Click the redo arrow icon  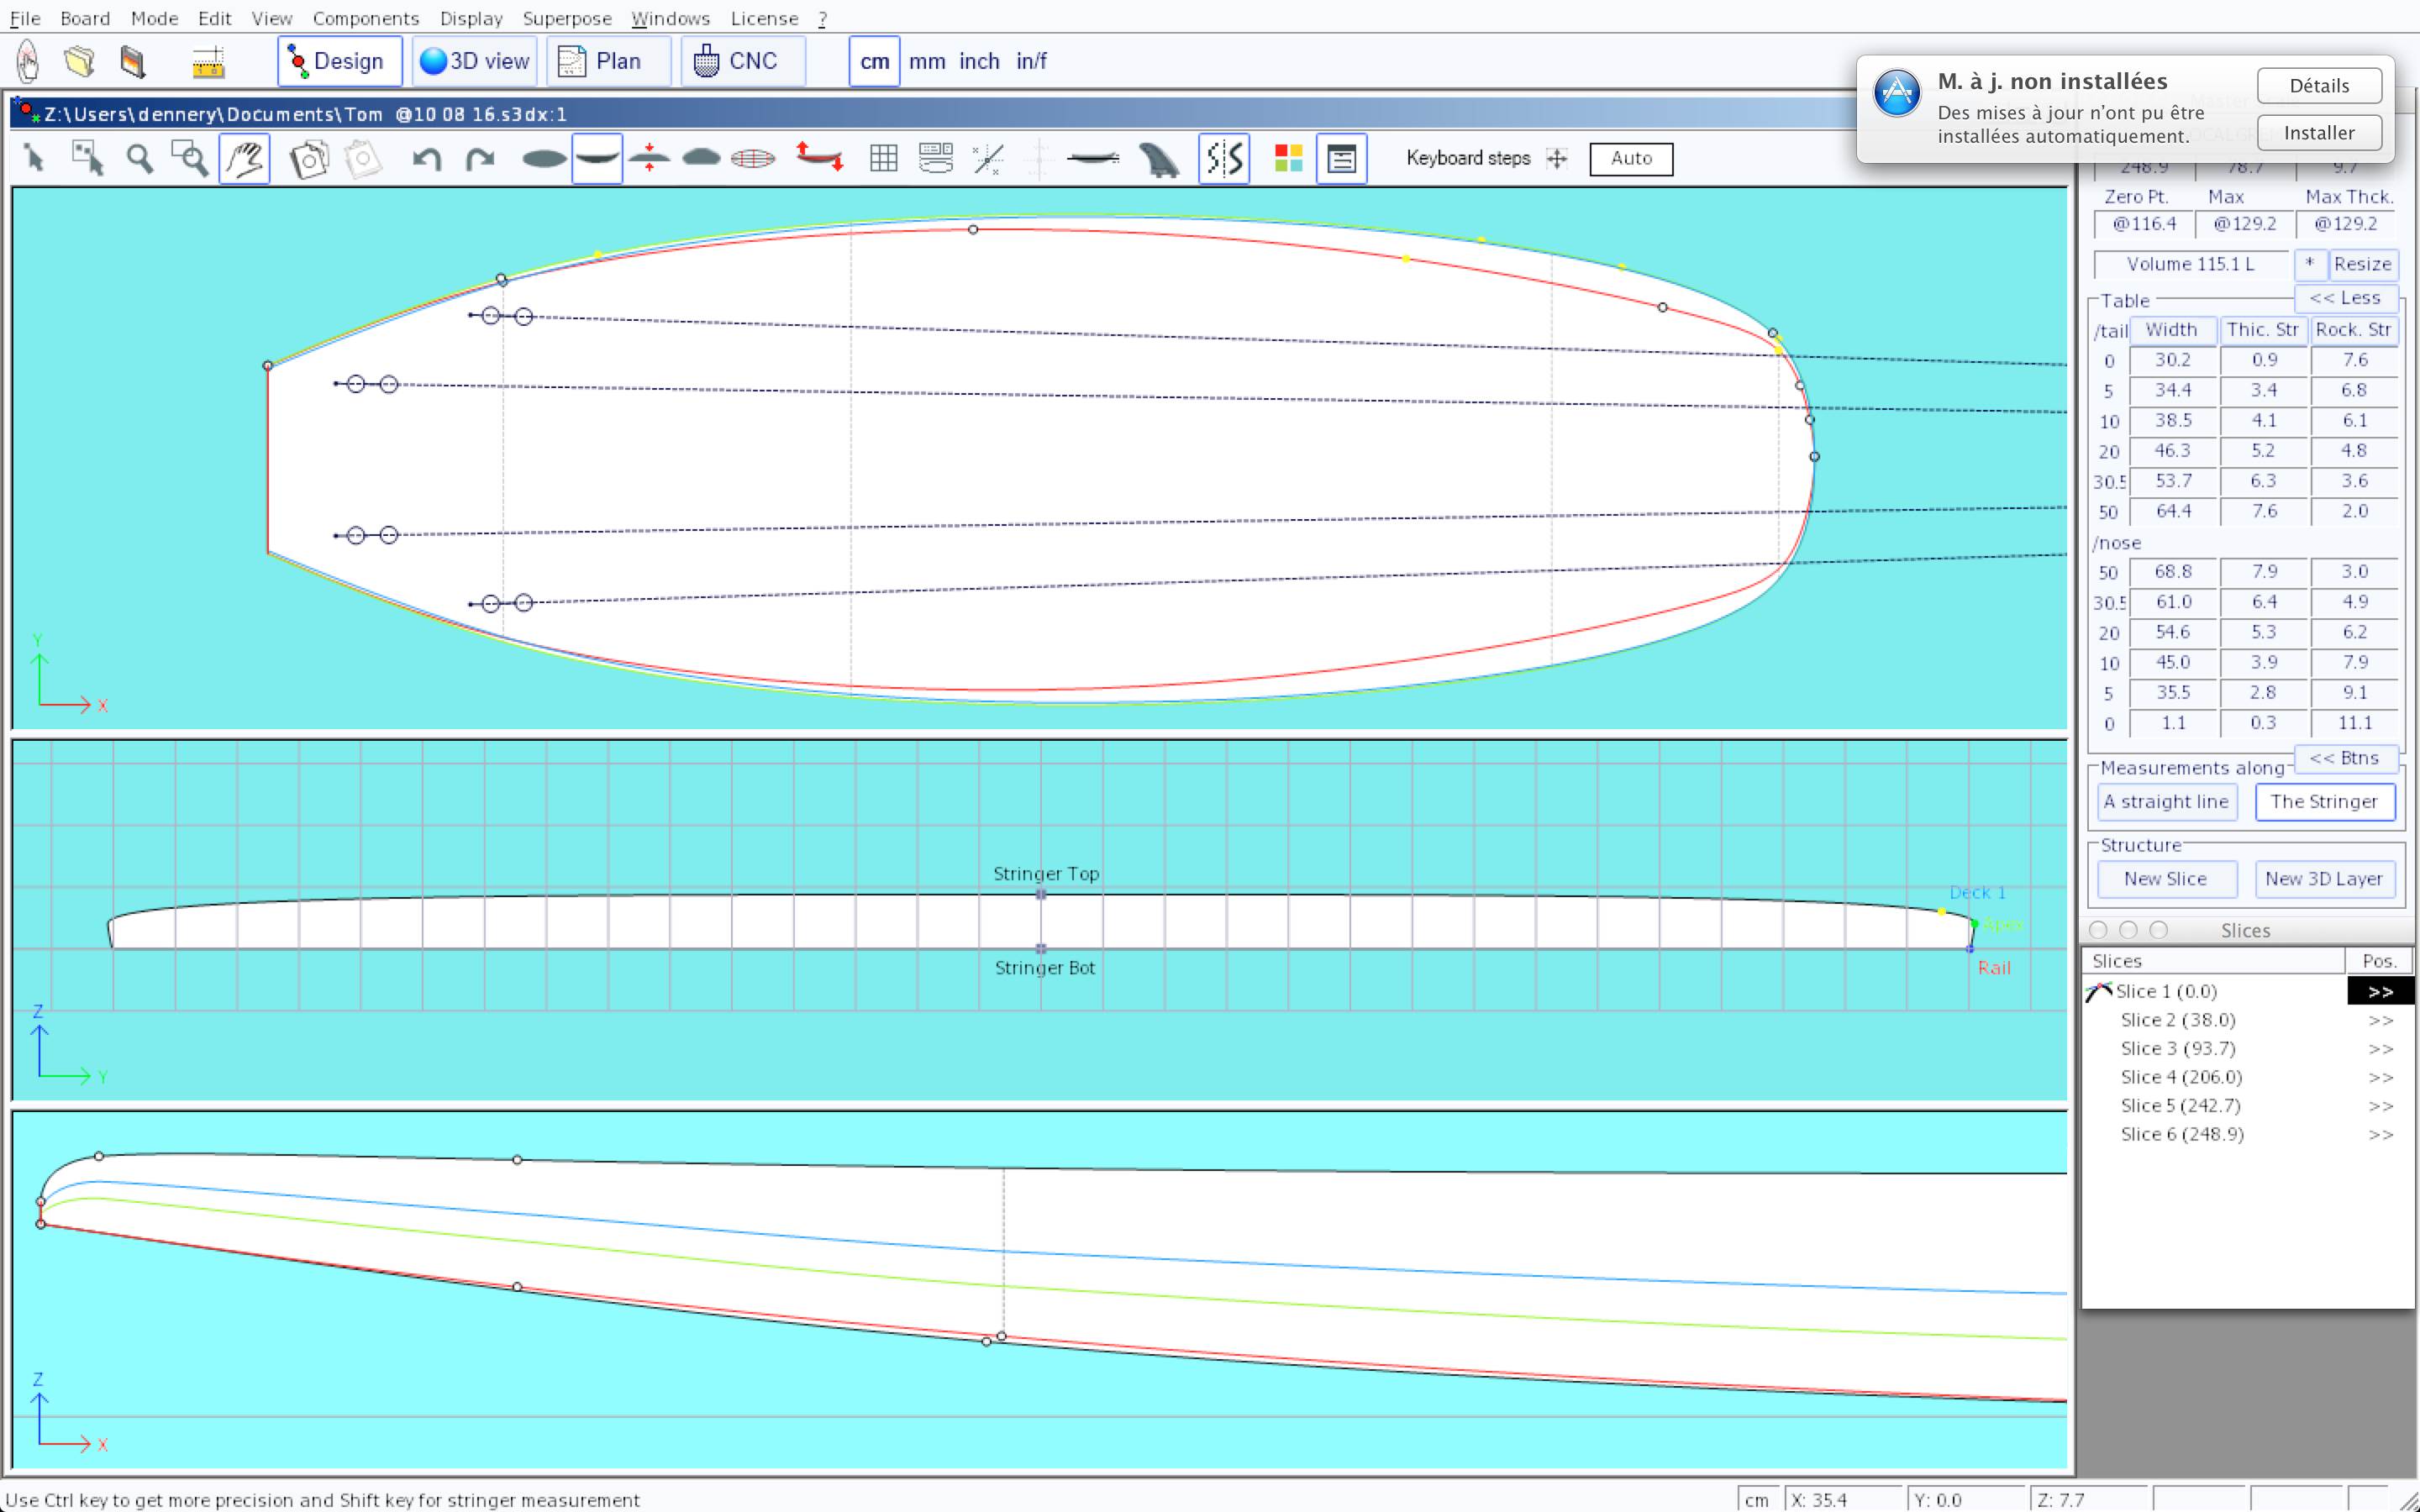coord(481,159)
